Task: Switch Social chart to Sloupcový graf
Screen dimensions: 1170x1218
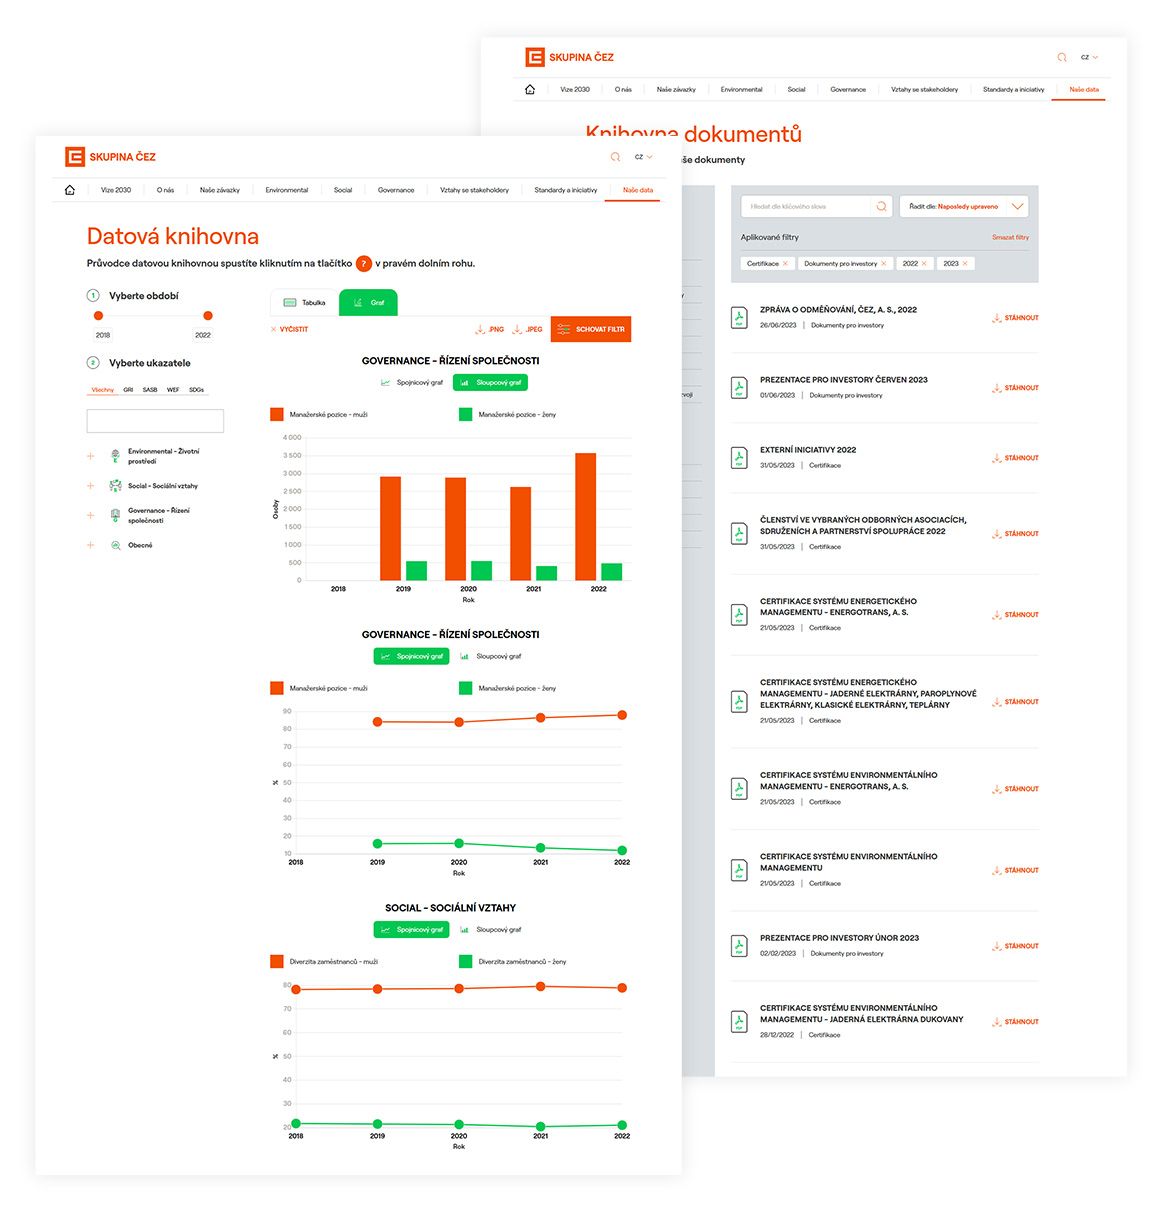Action: [x=491, y=929]
